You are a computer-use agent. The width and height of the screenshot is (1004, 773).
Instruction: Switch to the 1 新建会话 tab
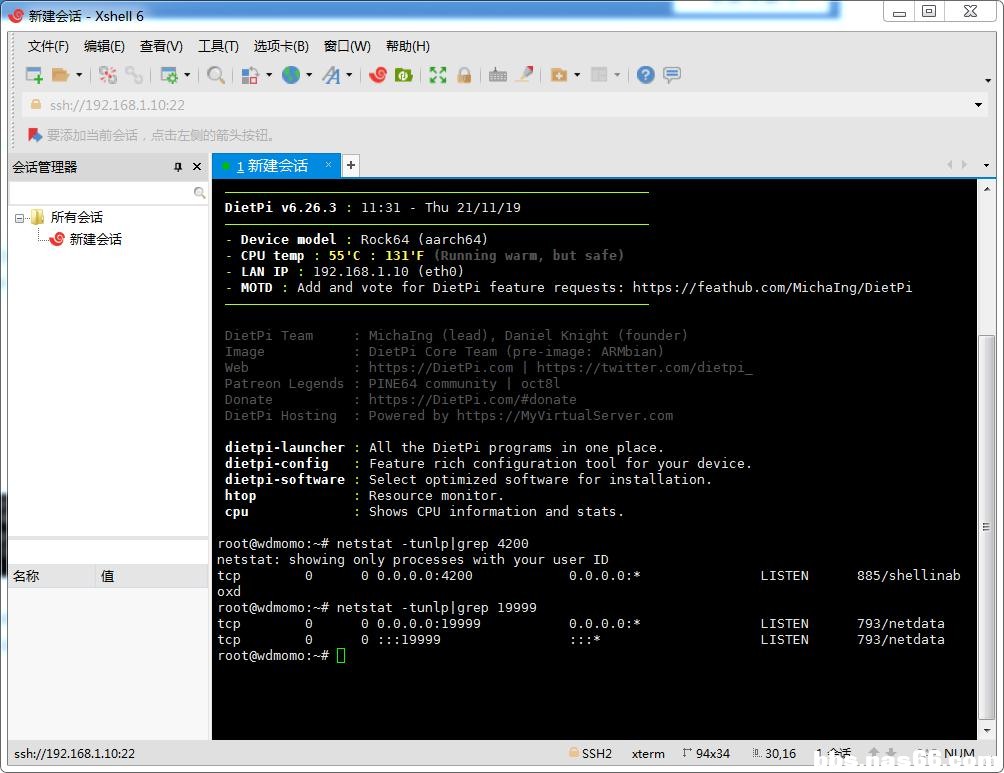coord(272,166)
